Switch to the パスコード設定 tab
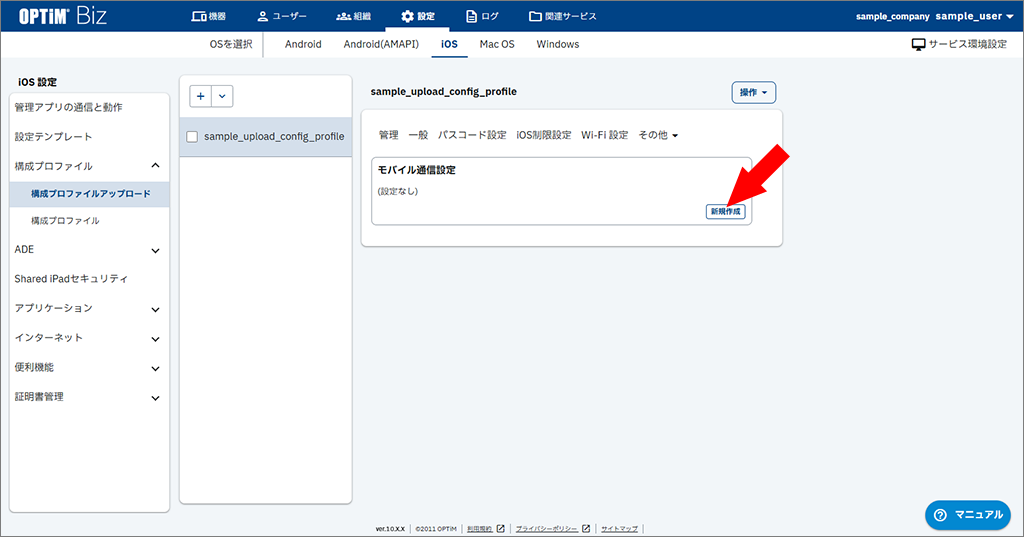The width and height of the screenshot is (1024, 537). [x=472, y=135]
